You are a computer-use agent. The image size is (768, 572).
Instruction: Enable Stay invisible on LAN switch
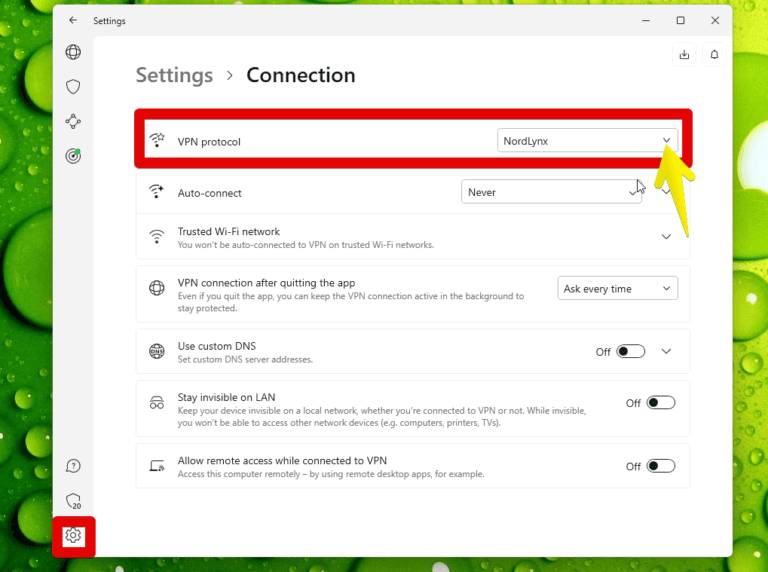pos(660,403)
